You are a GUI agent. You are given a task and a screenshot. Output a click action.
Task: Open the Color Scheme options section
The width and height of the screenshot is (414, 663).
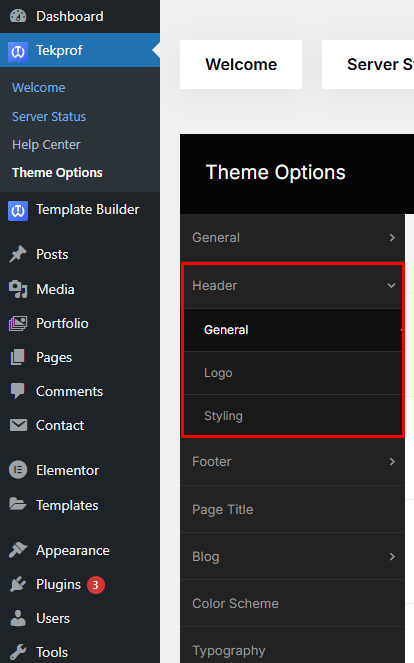coord(292,603)
